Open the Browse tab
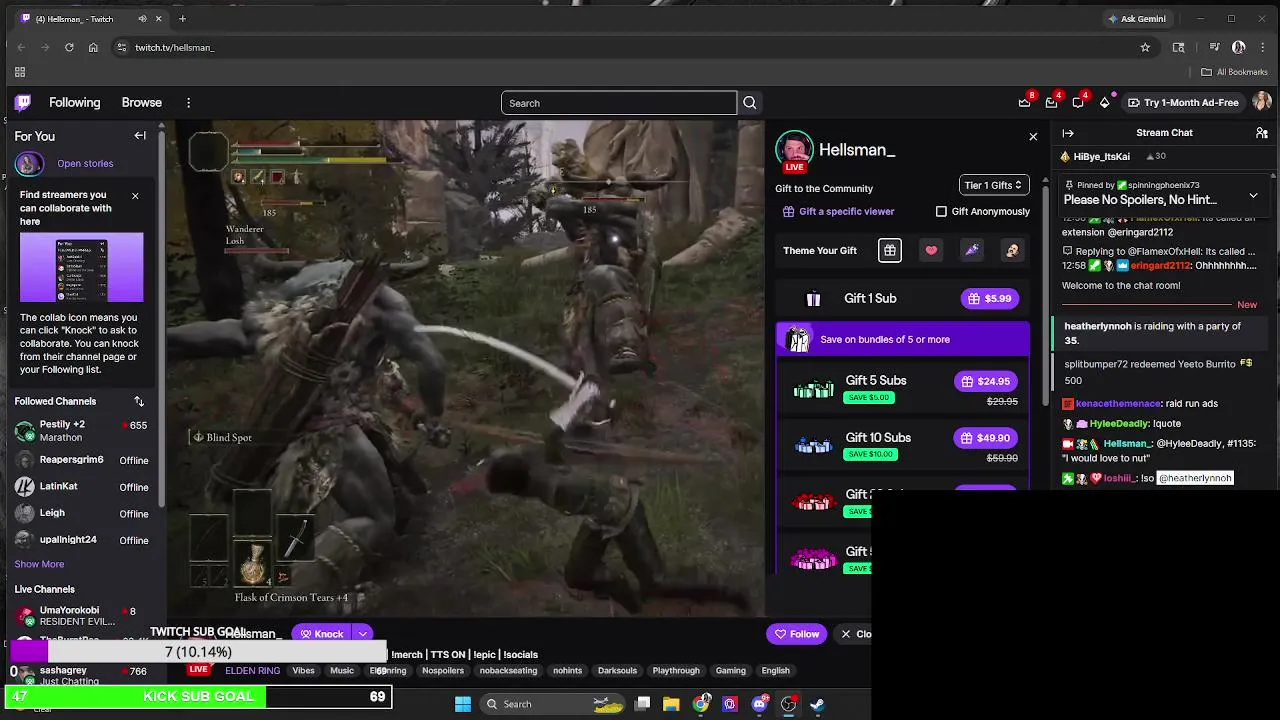The height and width of the screenshot is (720, 1280). pos(142,102)
